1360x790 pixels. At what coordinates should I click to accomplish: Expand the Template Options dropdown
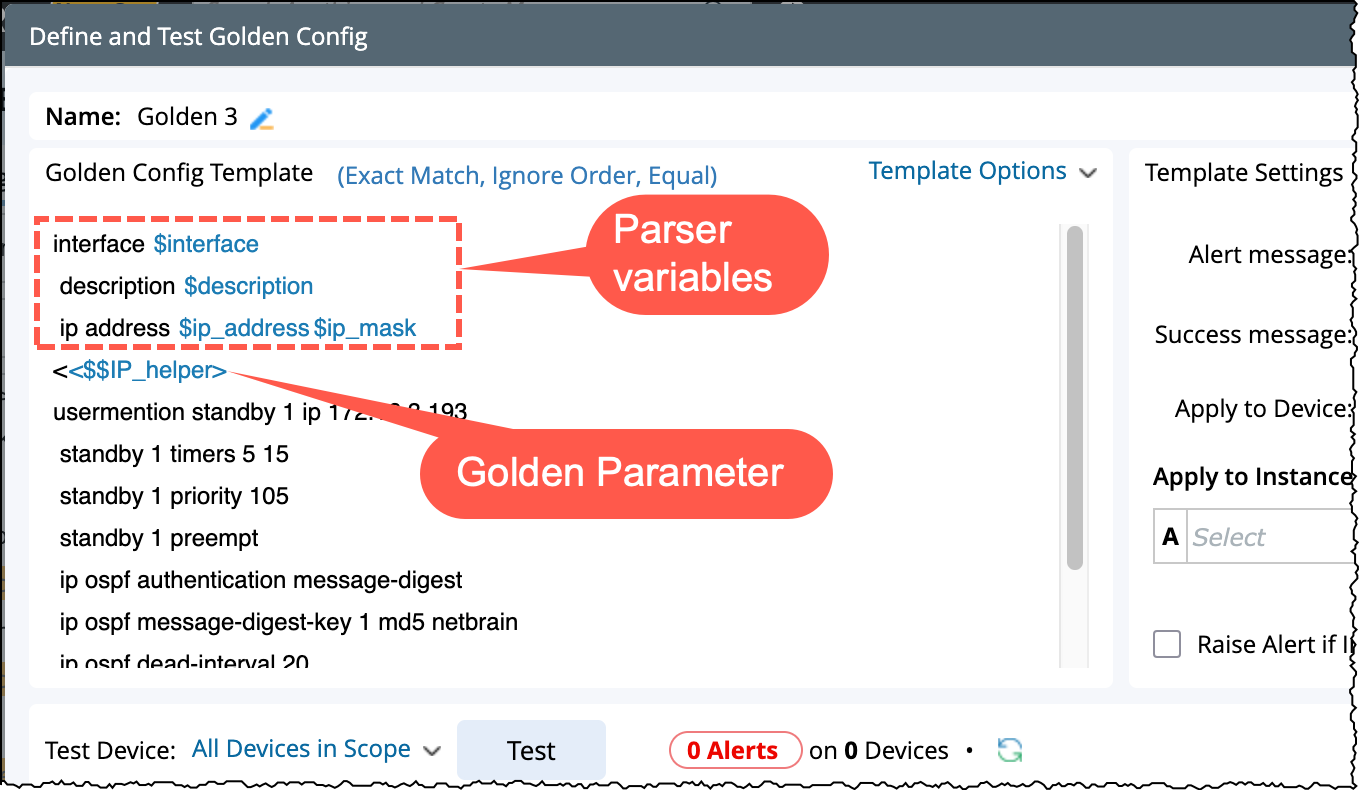click(982, 172)
